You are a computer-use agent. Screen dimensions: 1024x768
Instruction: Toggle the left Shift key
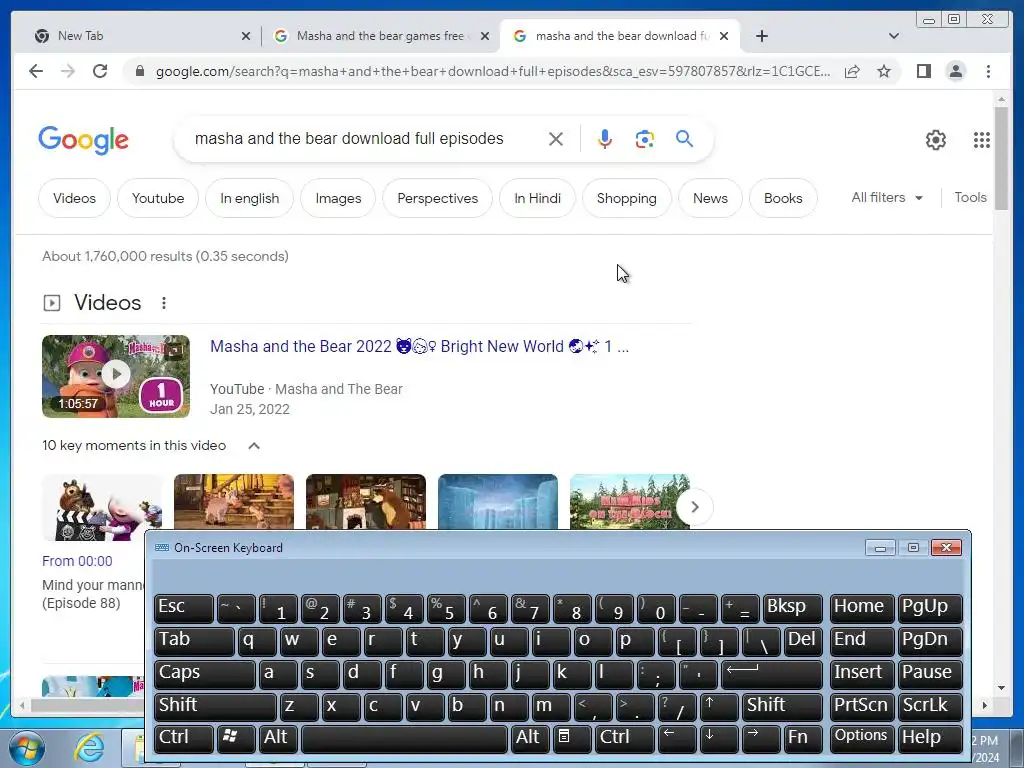coord(216,706)
